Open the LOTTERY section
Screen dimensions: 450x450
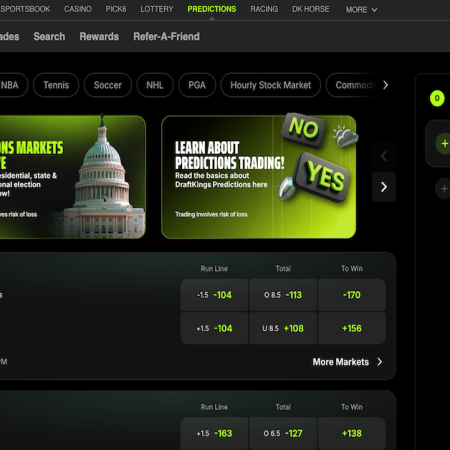[x=157, y=9]
